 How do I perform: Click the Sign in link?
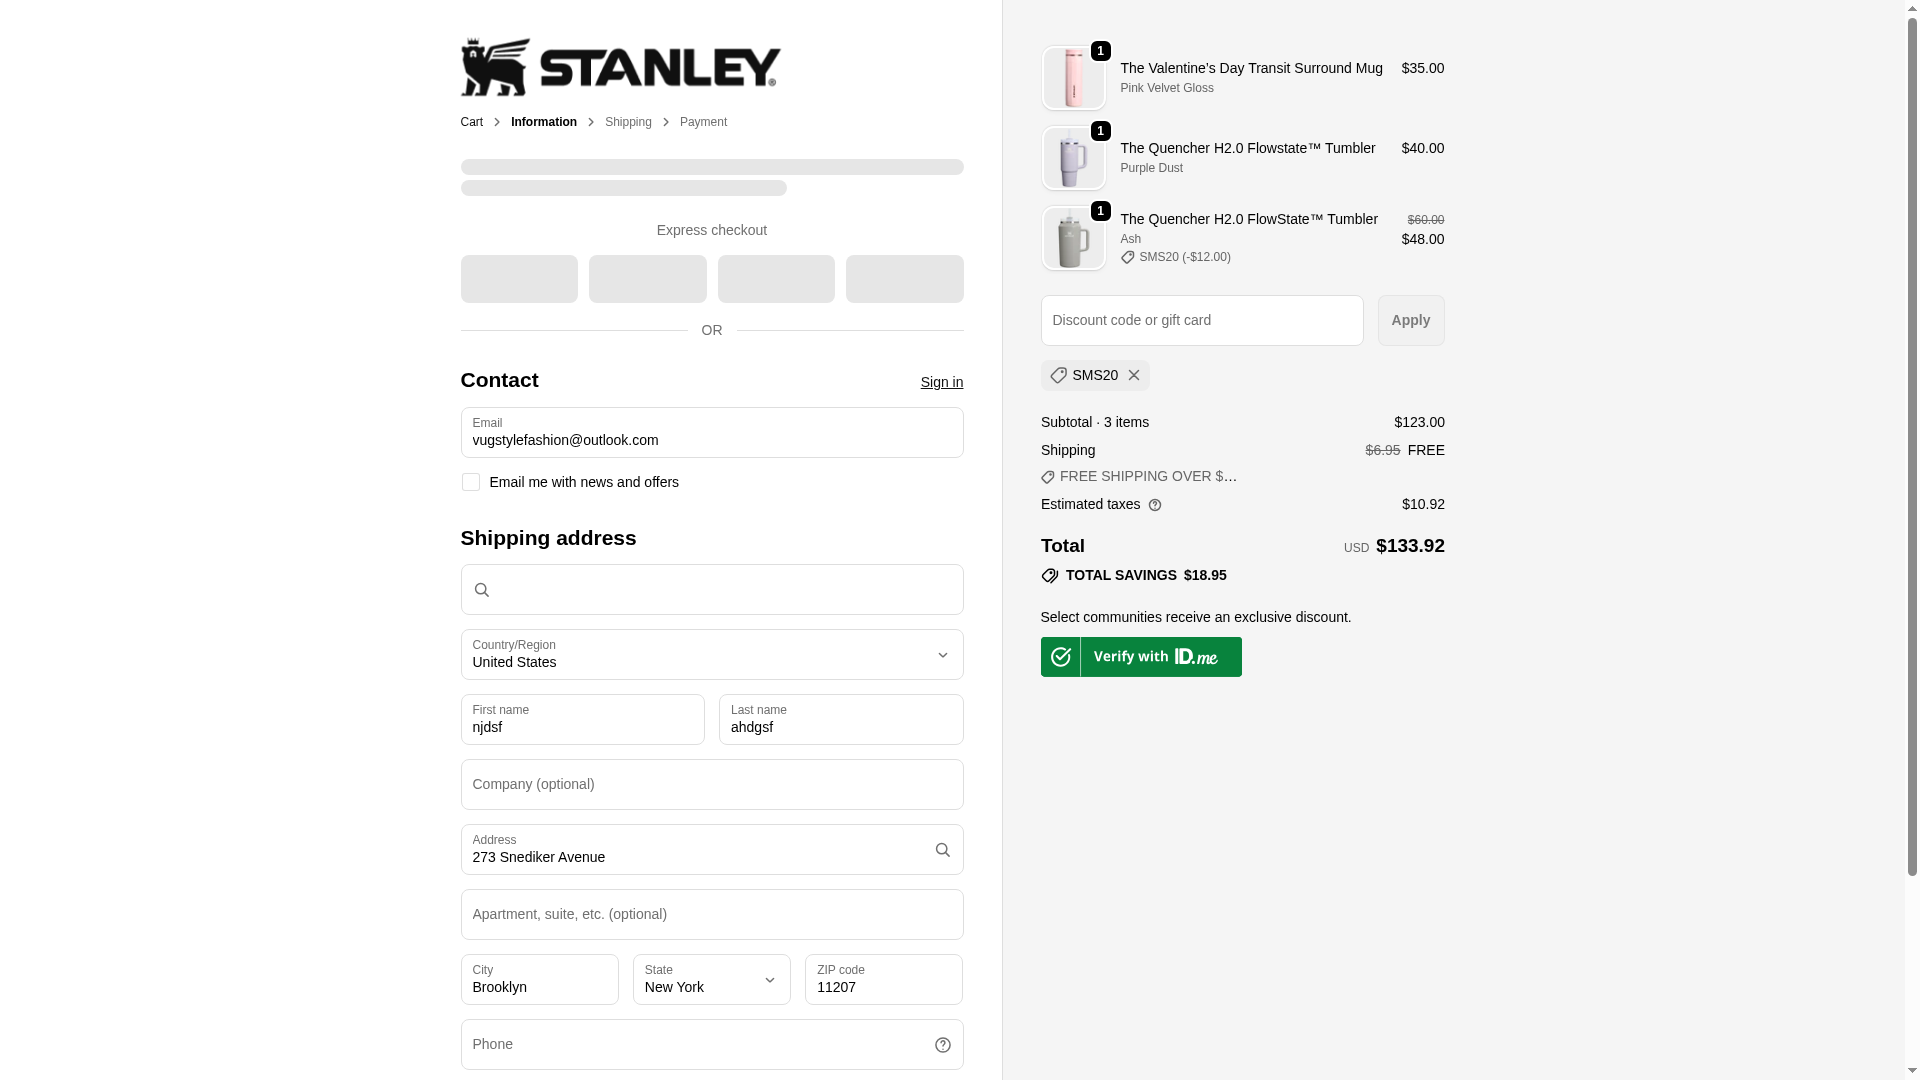(941, 382)
